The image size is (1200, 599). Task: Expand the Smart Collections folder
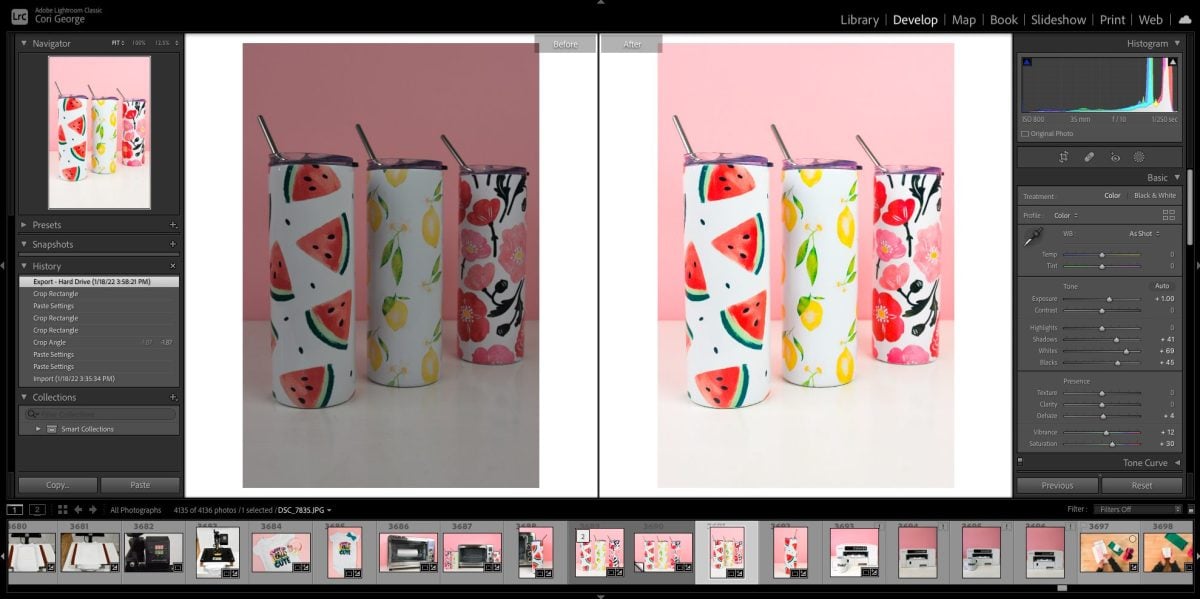(x=39, y=429)
